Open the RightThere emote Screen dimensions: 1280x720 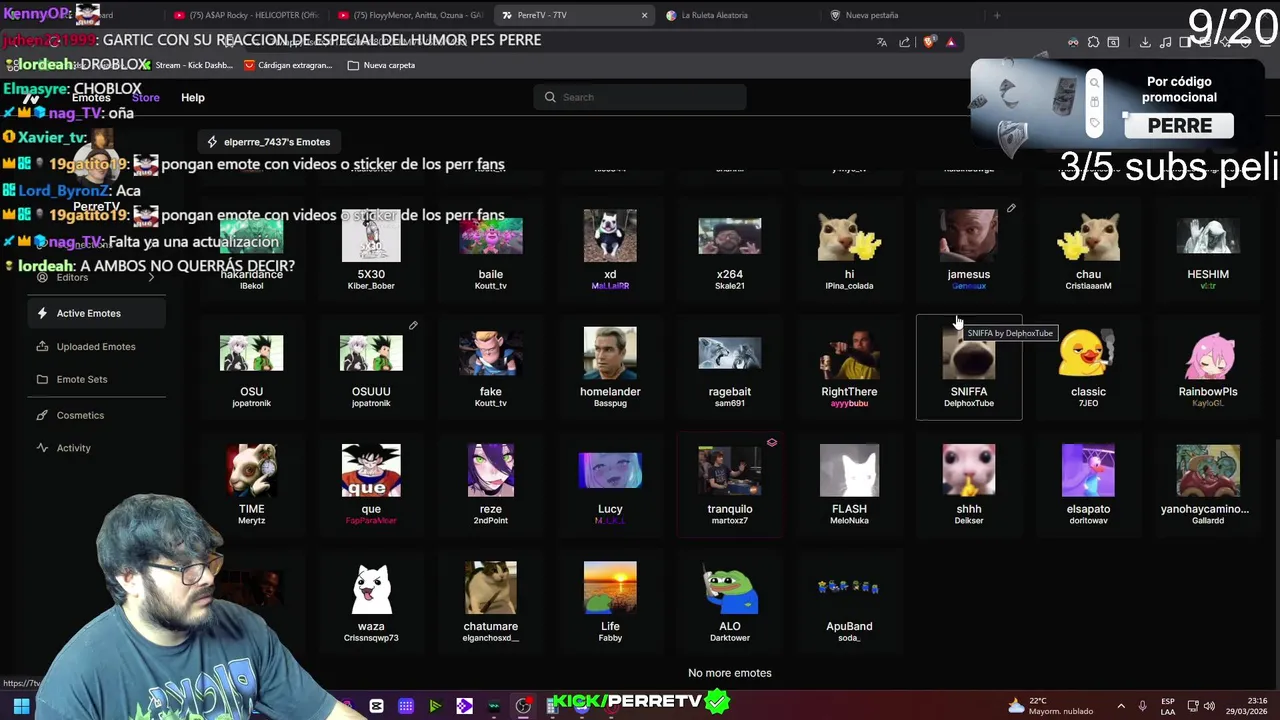pos(849,368)
